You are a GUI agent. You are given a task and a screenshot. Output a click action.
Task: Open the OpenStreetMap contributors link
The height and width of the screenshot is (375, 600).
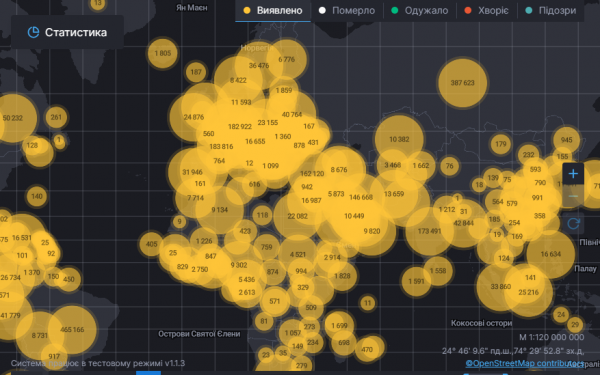click(525, 363)
